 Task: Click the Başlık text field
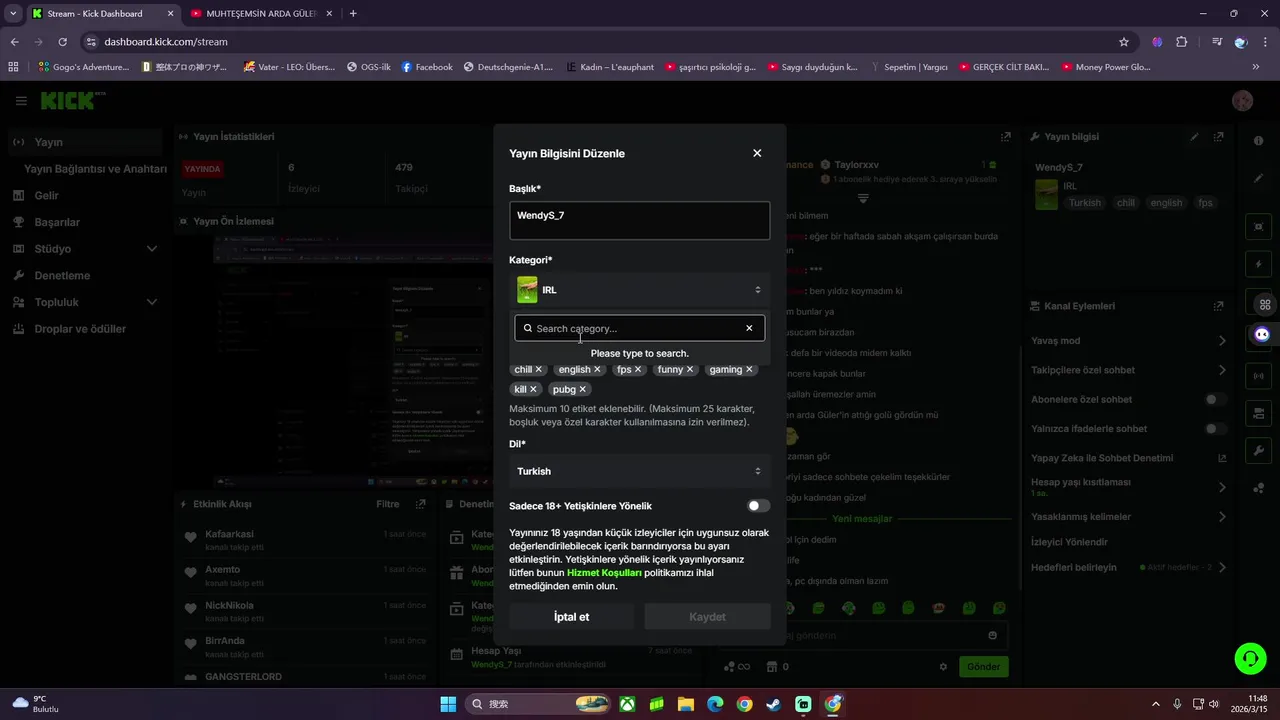pyautogui.click(x=639, y=221)
